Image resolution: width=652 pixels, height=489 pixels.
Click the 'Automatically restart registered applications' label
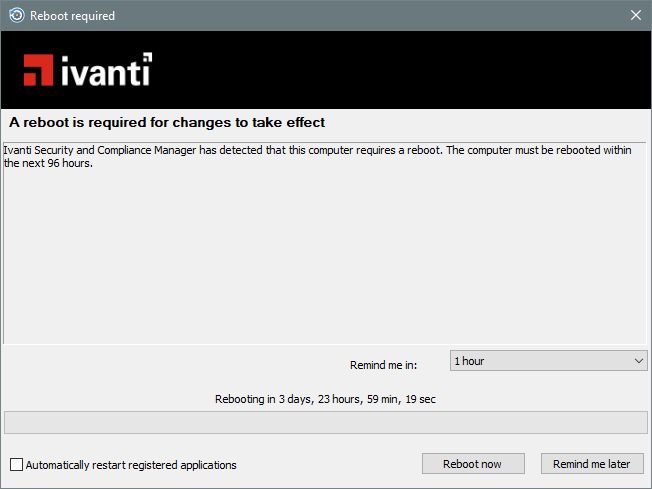click(x=131, y=464)
